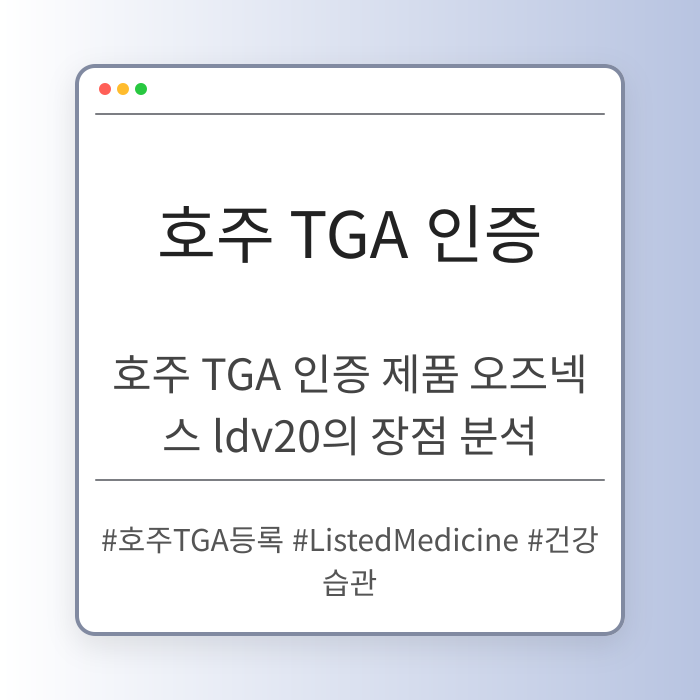Viewport: 700px width, 700px height.
Task: Select the #건강 hashtag text
Action: (563, 541)
